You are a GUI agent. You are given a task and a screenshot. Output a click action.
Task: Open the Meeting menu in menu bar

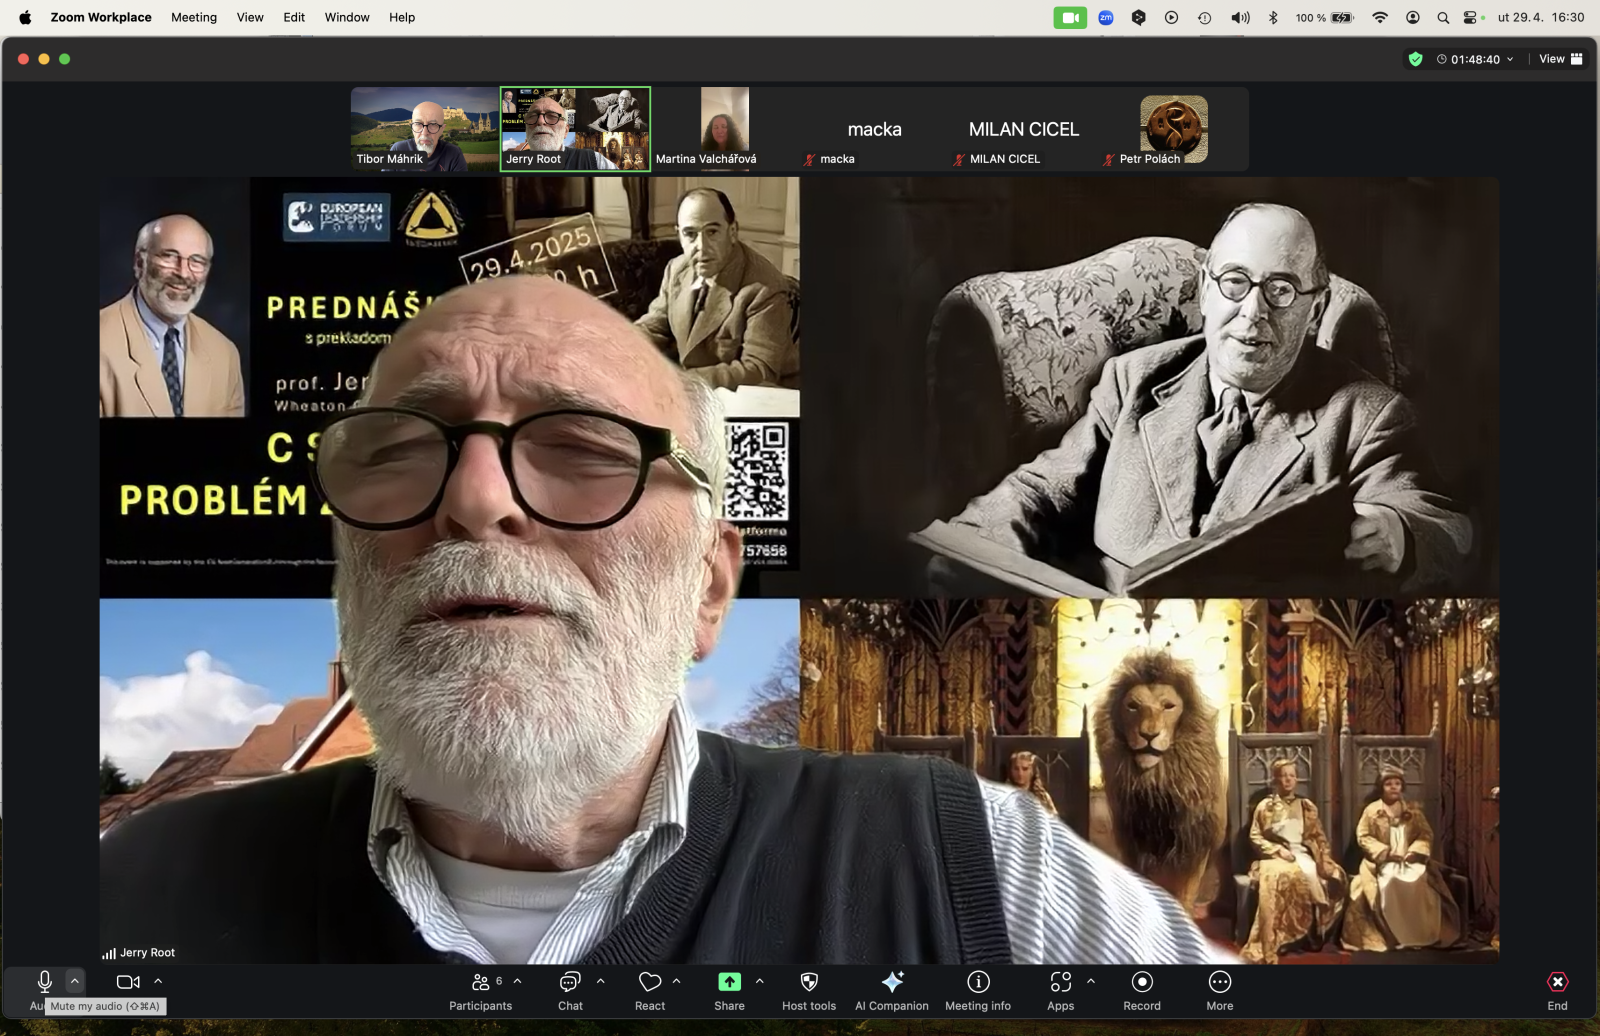click(193, 17)
